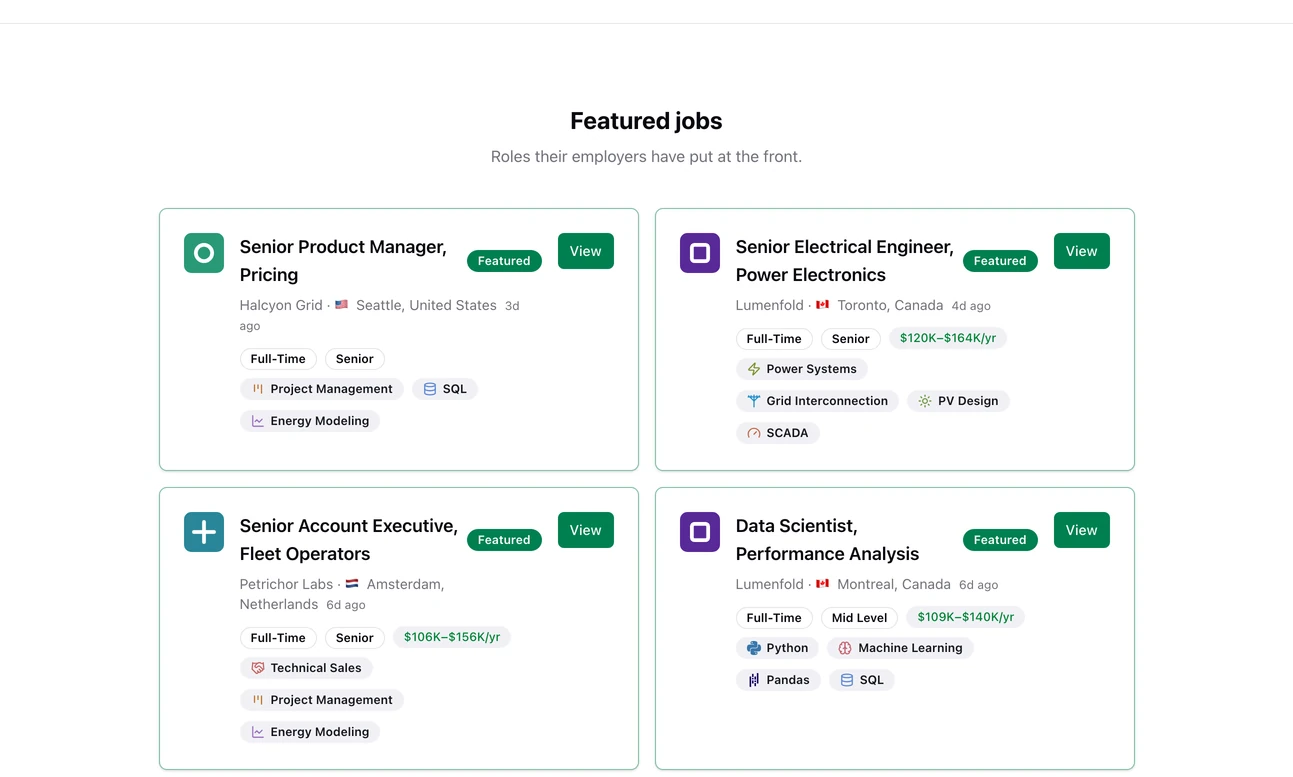Viewport: 1293px width, 777px height.
Task: Click the Mid Level tag
Action: (860, 618)
